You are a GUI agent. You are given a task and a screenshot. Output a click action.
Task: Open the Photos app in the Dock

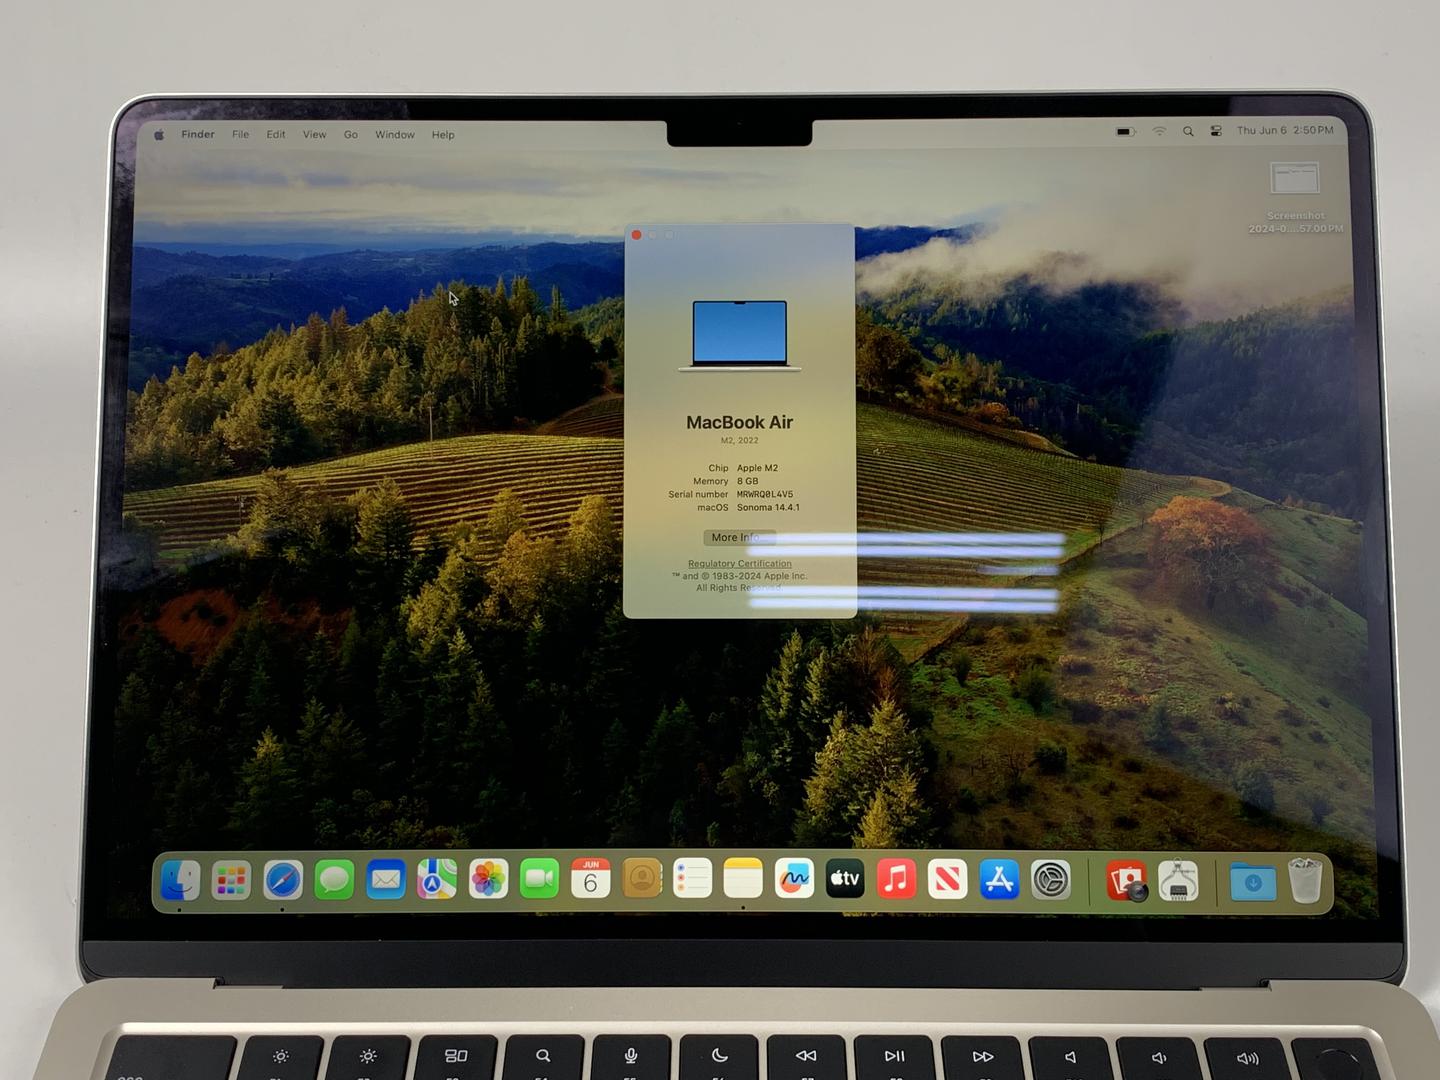[x=489, y=880]
